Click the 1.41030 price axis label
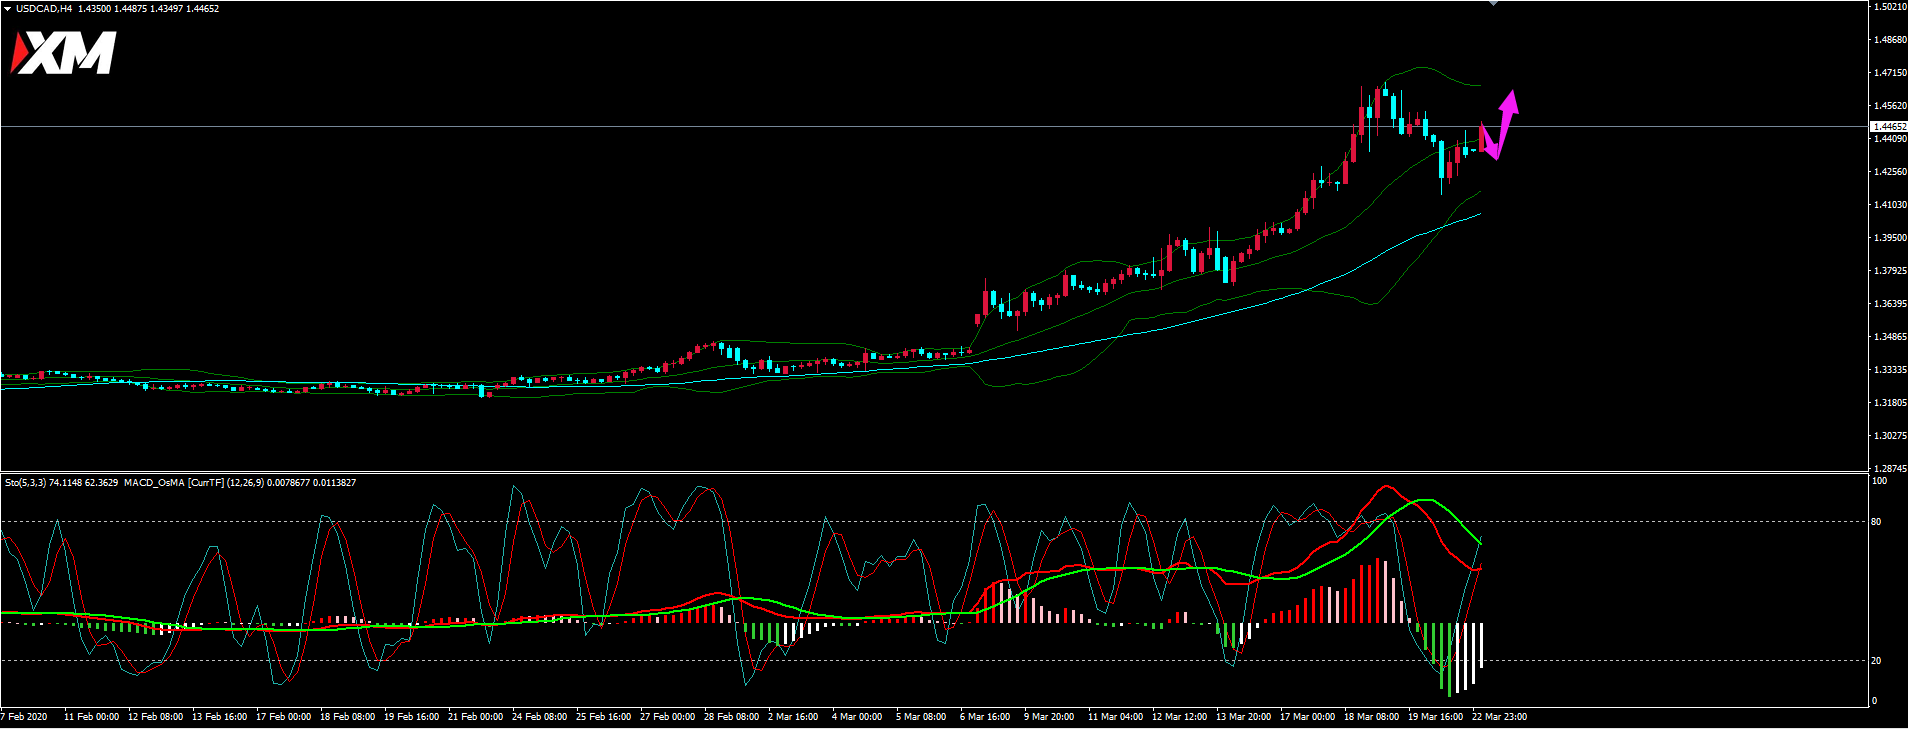The image size is (1908, 730). 1888,205
